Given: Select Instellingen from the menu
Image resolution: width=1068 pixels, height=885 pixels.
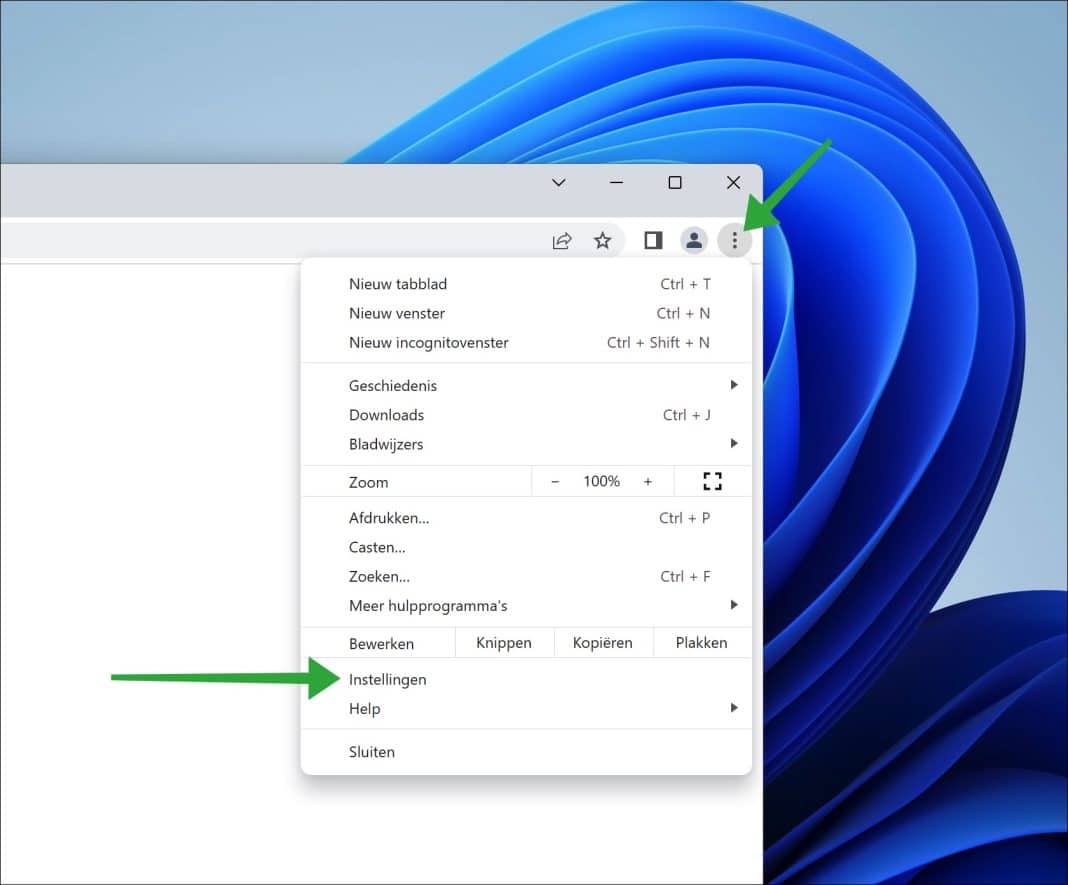Looking at the screenshot, I should pyautogui.click(x=387, y=679).
